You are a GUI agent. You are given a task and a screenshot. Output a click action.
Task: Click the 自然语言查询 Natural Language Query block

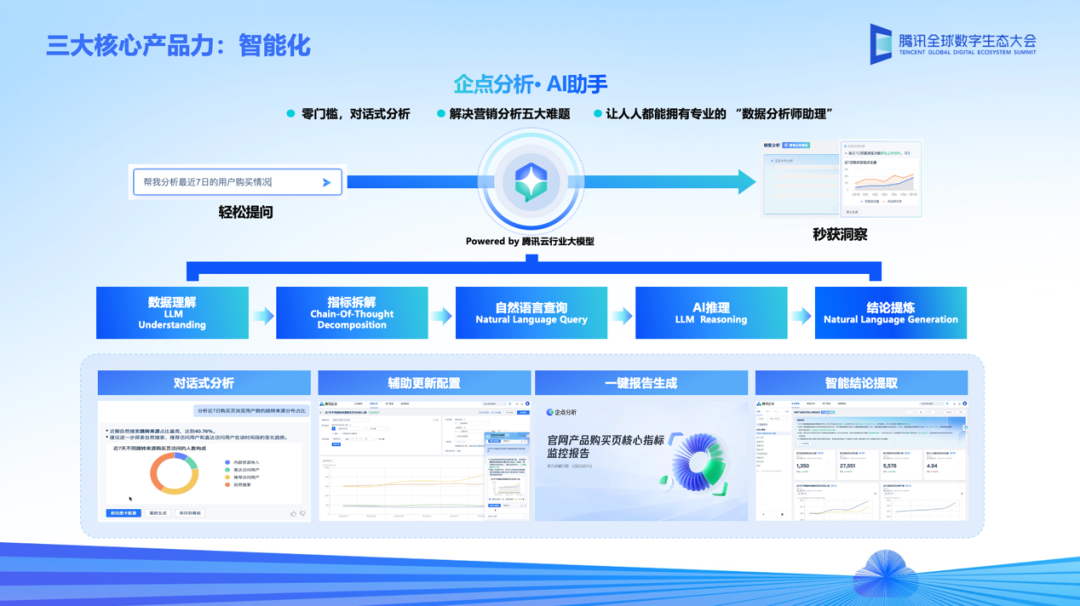(532, 313)
